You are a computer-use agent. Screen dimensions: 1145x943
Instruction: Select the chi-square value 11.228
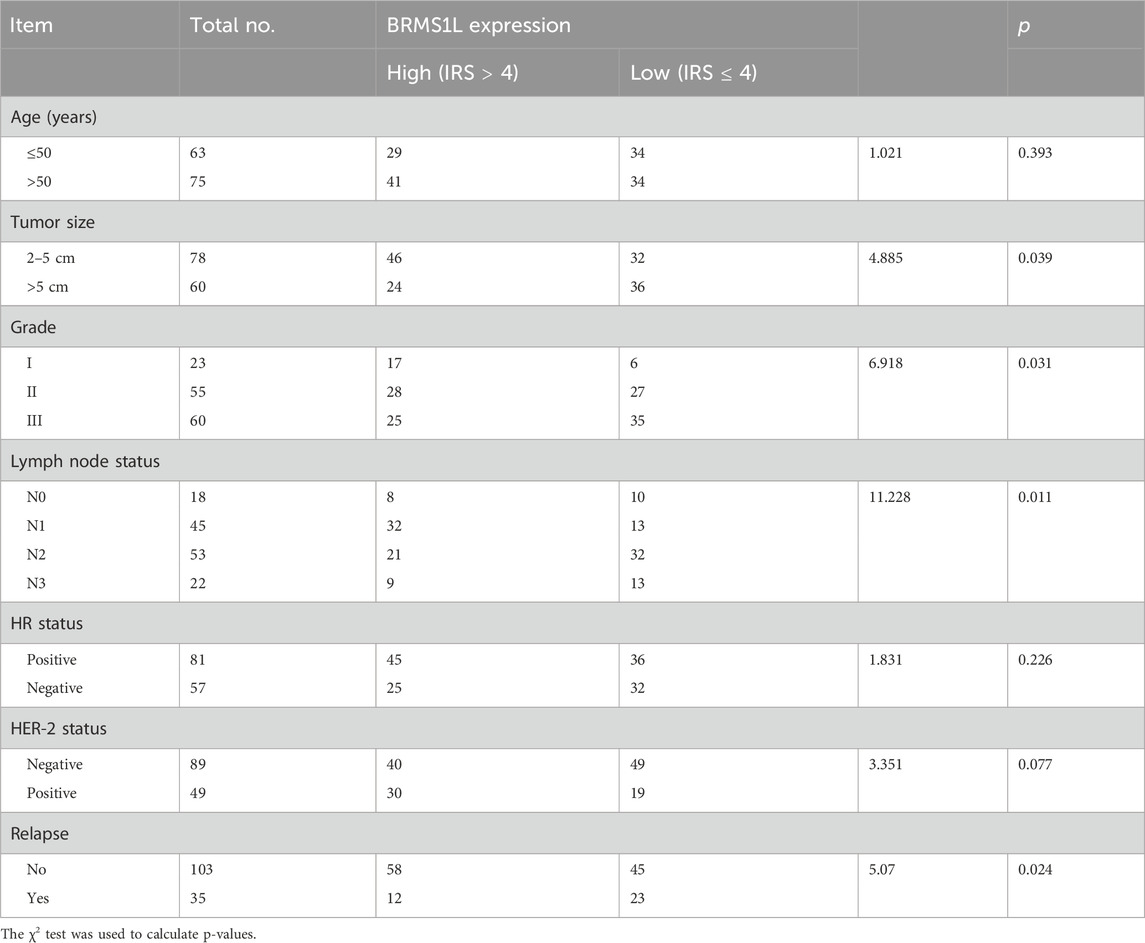(889, 497)
